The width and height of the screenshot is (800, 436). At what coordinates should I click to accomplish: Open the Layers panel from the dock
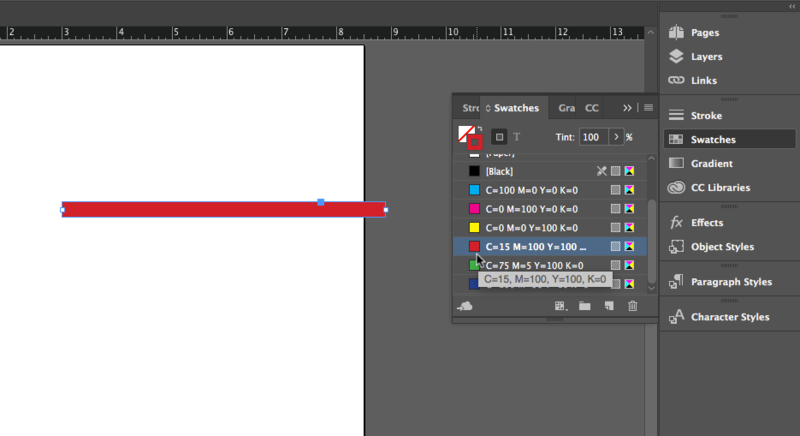click(x=705, y=57)
